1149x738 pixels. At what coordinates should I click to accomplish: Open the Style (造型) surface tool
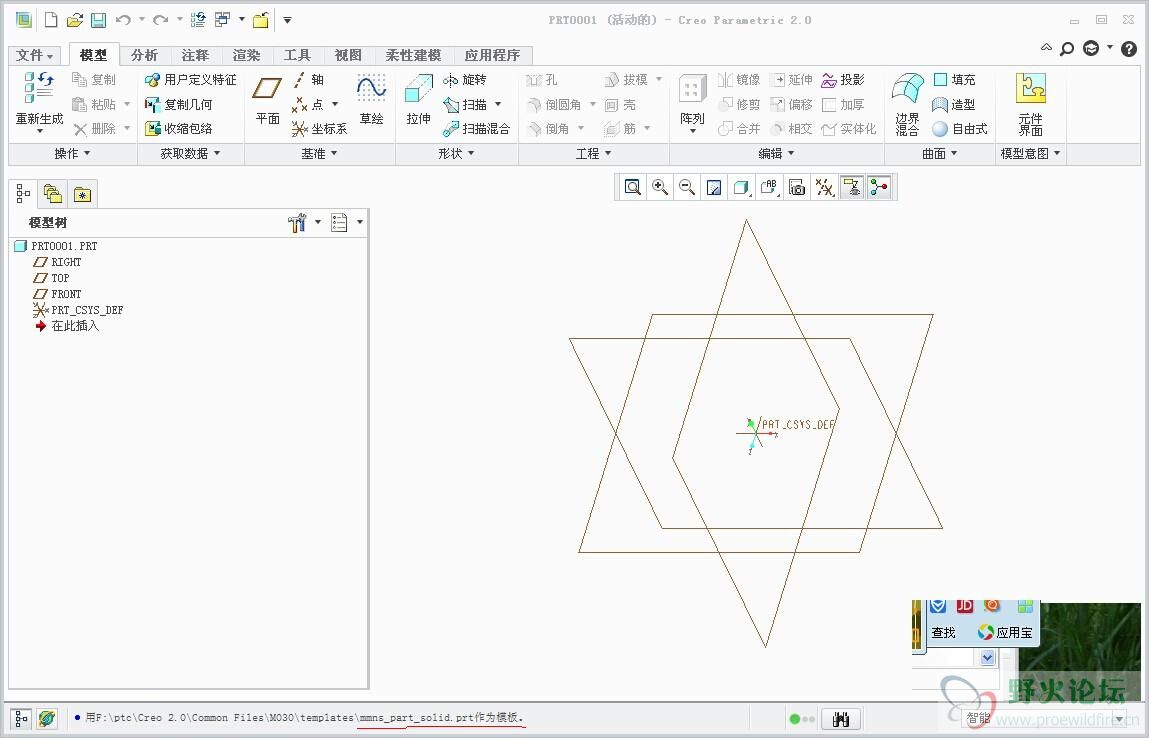(x=953, y=105)
